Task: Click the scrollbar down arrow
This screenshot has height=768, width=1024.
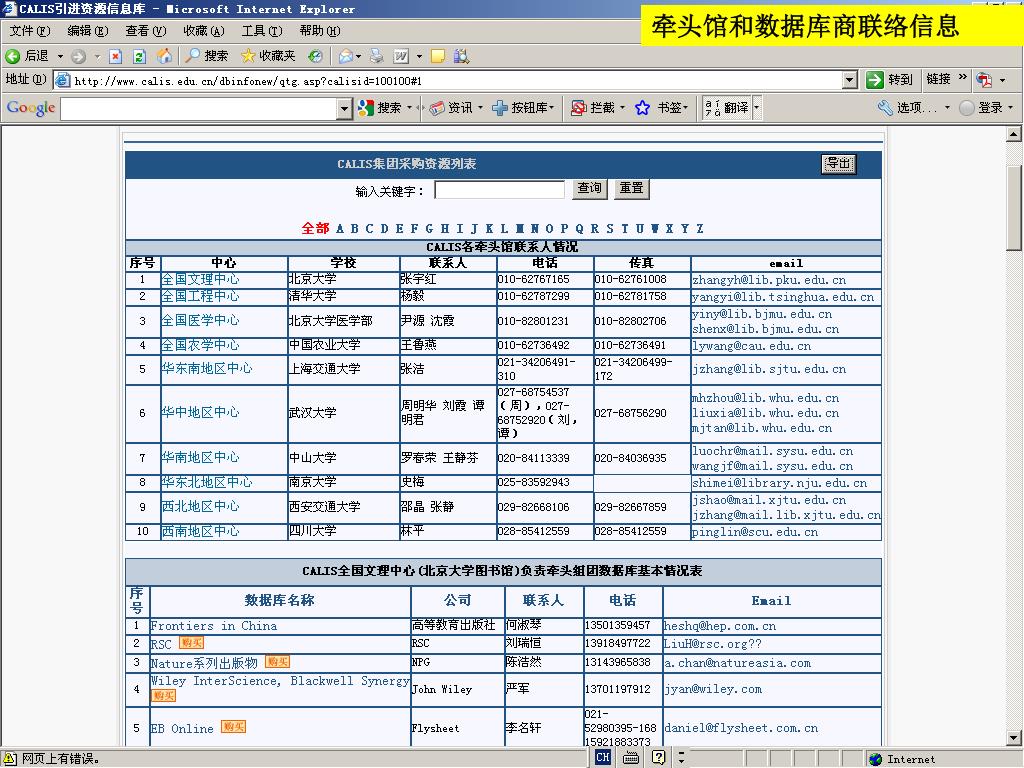Action: pos(1014,738)
